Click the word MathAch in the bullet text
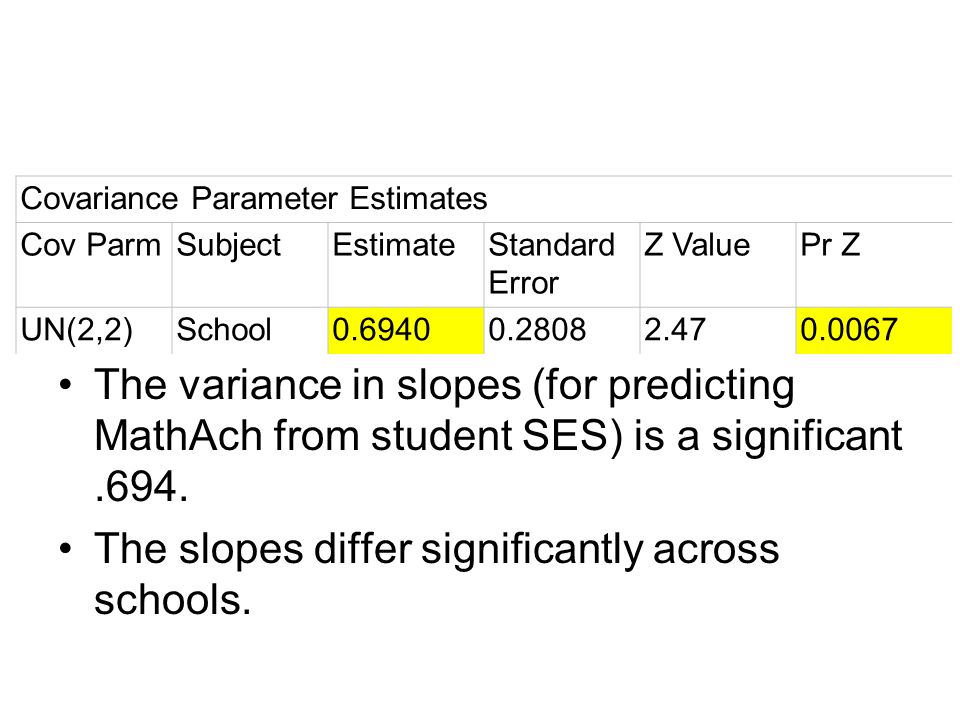The height and width of the screenshot is (720, 960). [178, 436]
